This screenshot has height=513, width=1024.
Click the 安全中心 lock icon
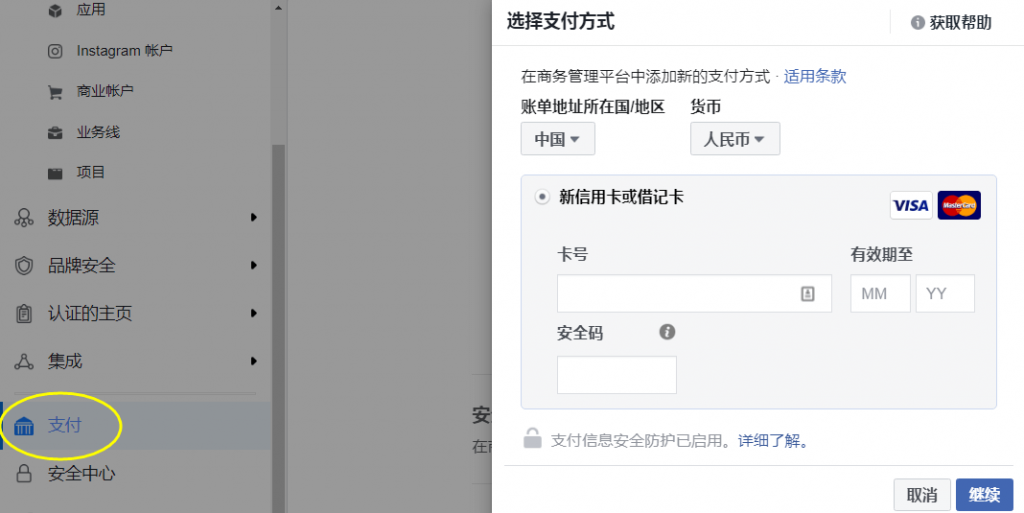[25, 473]
